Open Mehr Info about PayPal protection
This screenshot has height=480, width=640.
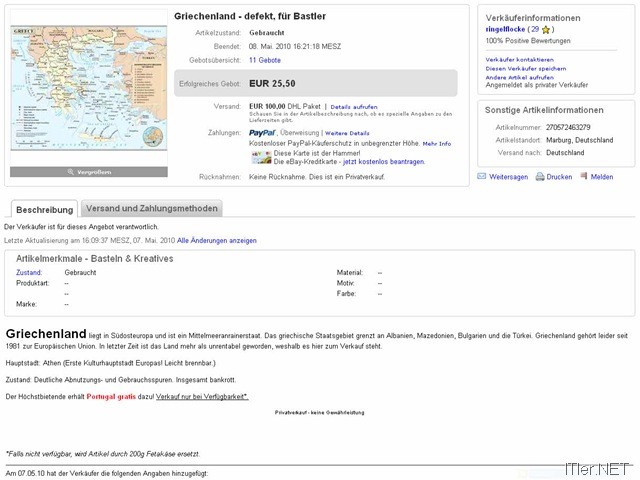pos(437,144)
